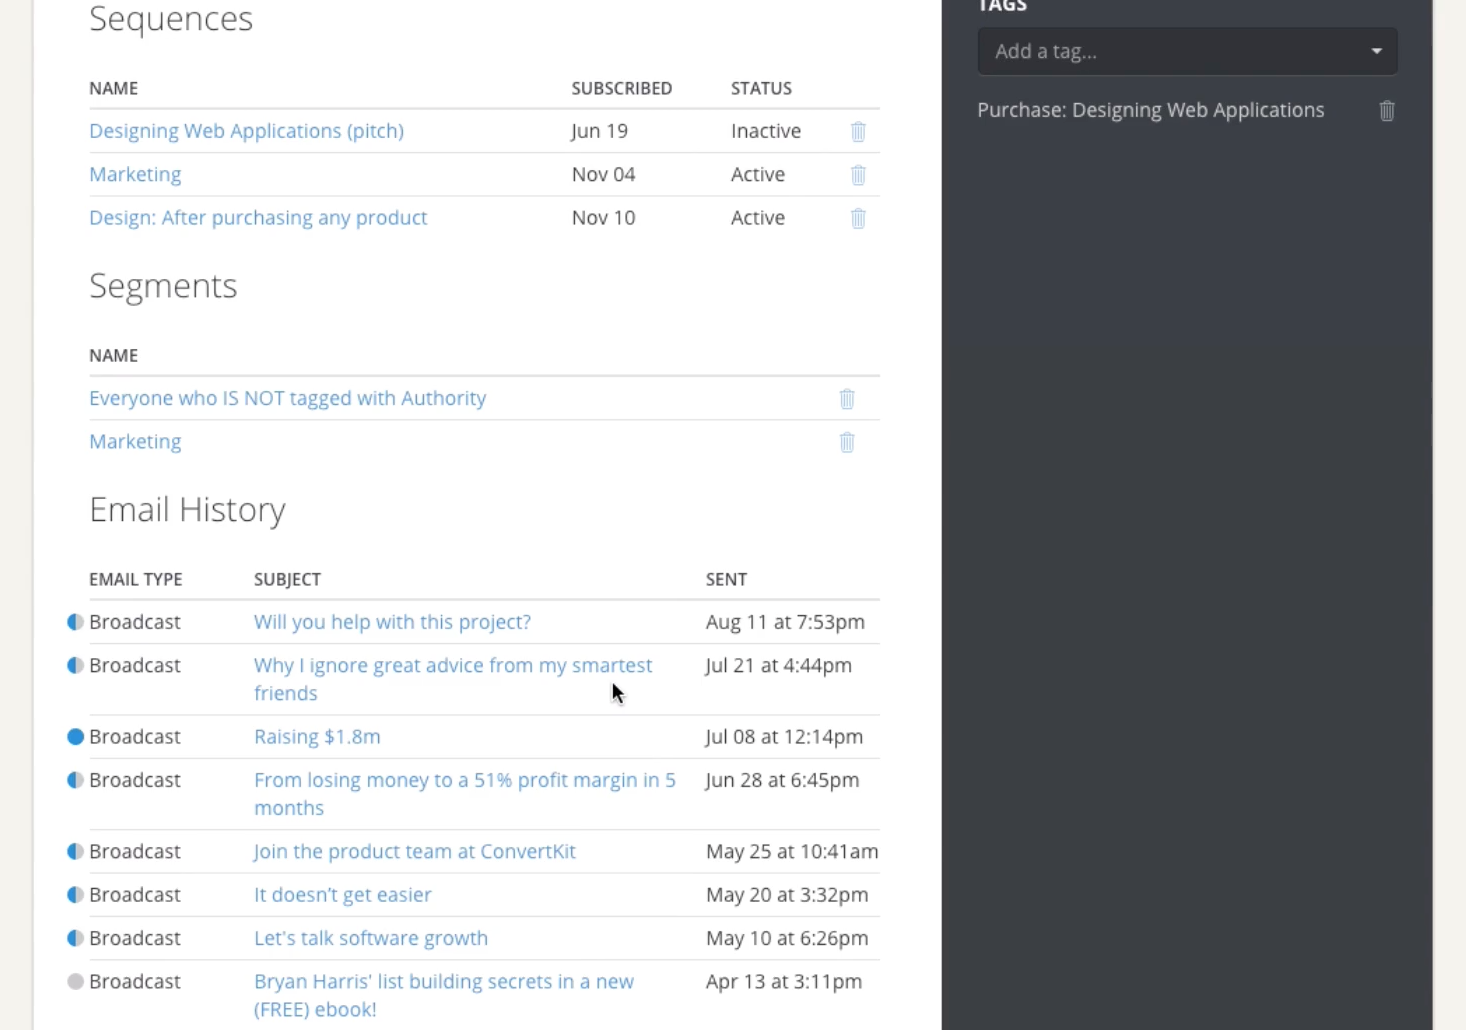Open Design: After purchasing any product link
This screenshot has height=1030, width=1466.
pos(258,218)
